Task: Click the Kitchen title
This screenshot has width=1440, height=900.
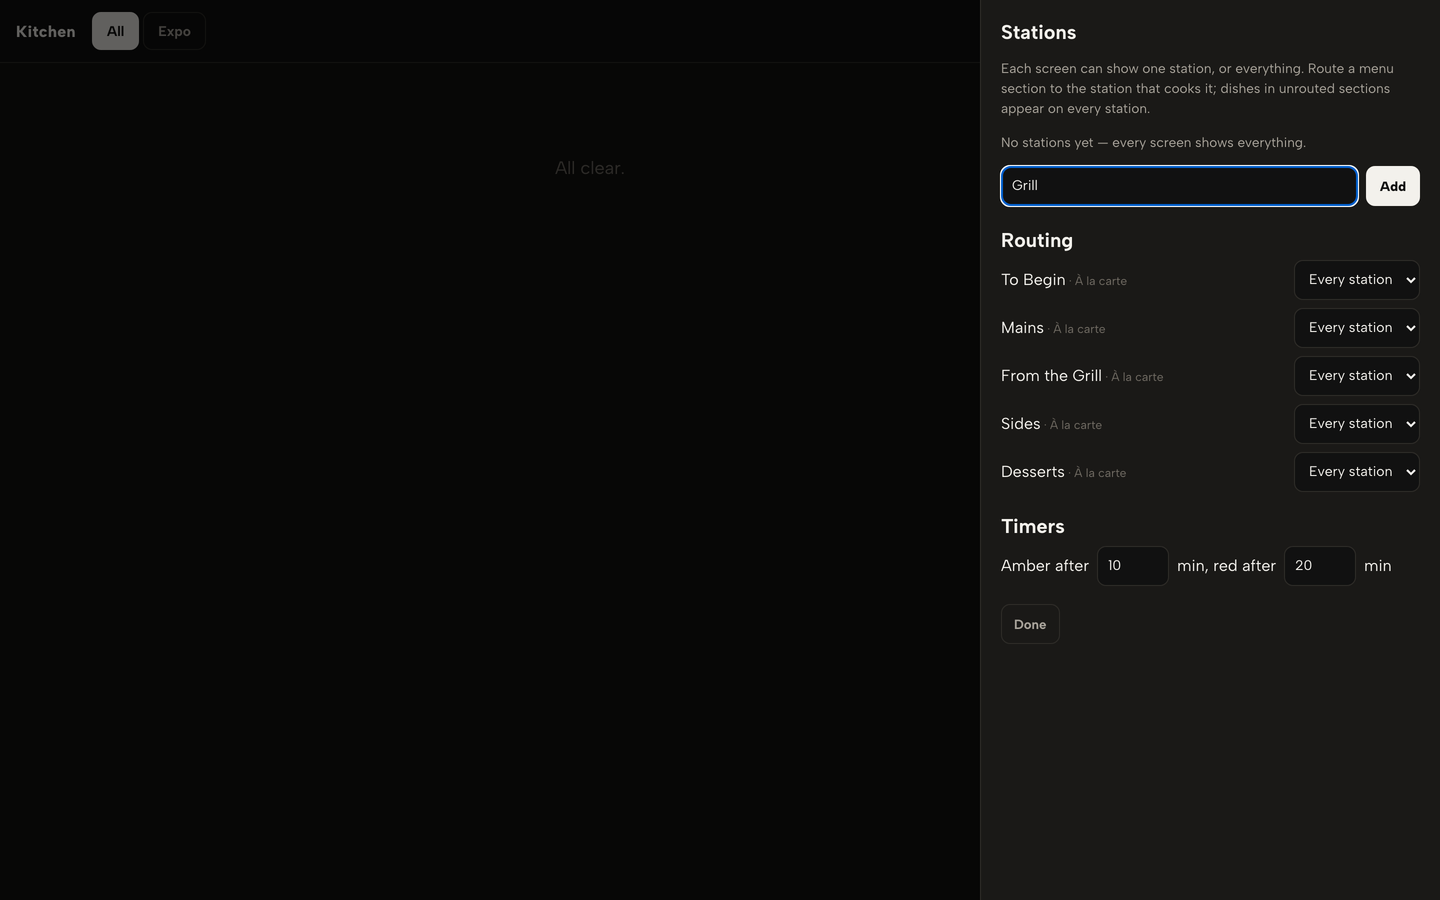Action: click(x=45, y=31)
